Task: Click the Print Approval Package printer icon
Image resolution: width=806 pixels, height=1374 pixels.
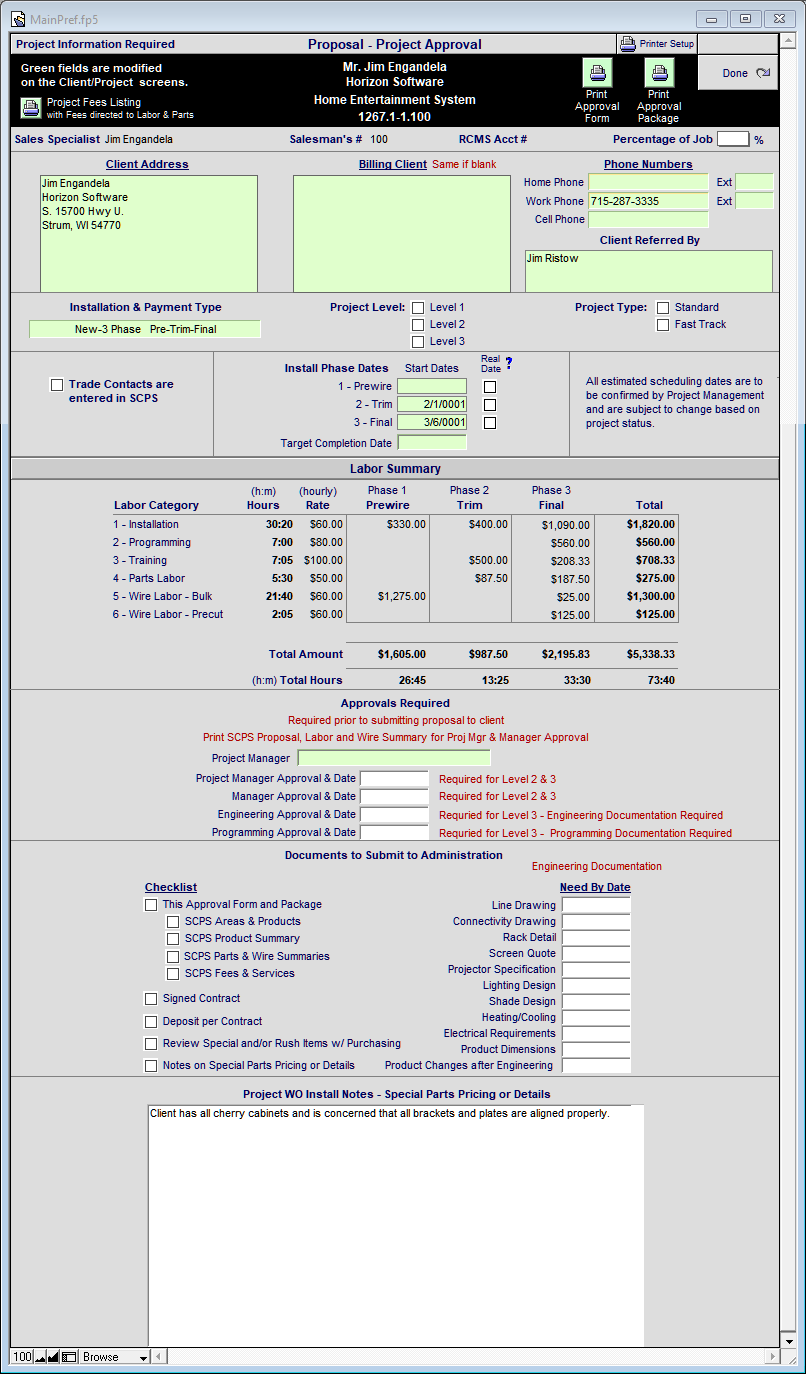Action: click(659, 73)
